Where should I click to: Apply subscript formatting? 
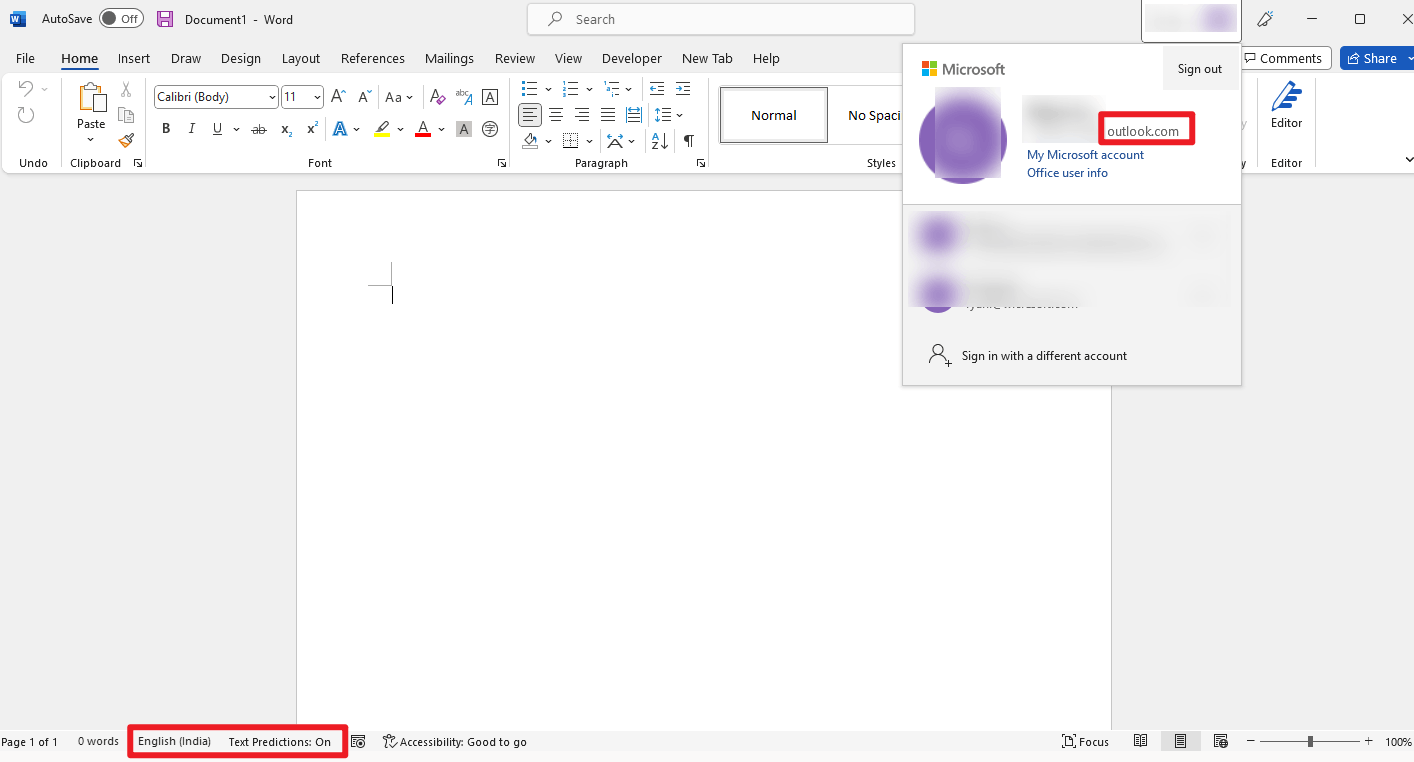[x=286, y=129]
